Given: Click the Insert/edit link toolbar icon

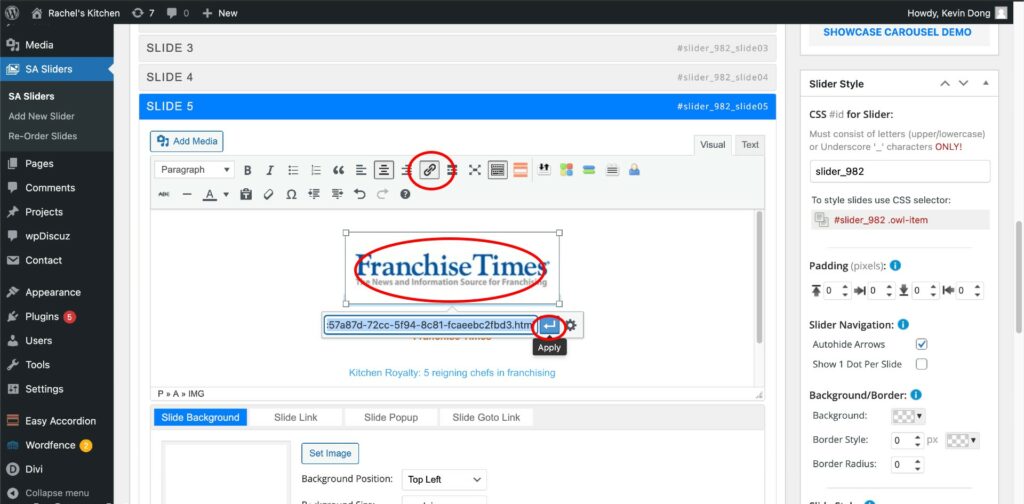Looking at the screenshot, I should (x=429, y=170).
